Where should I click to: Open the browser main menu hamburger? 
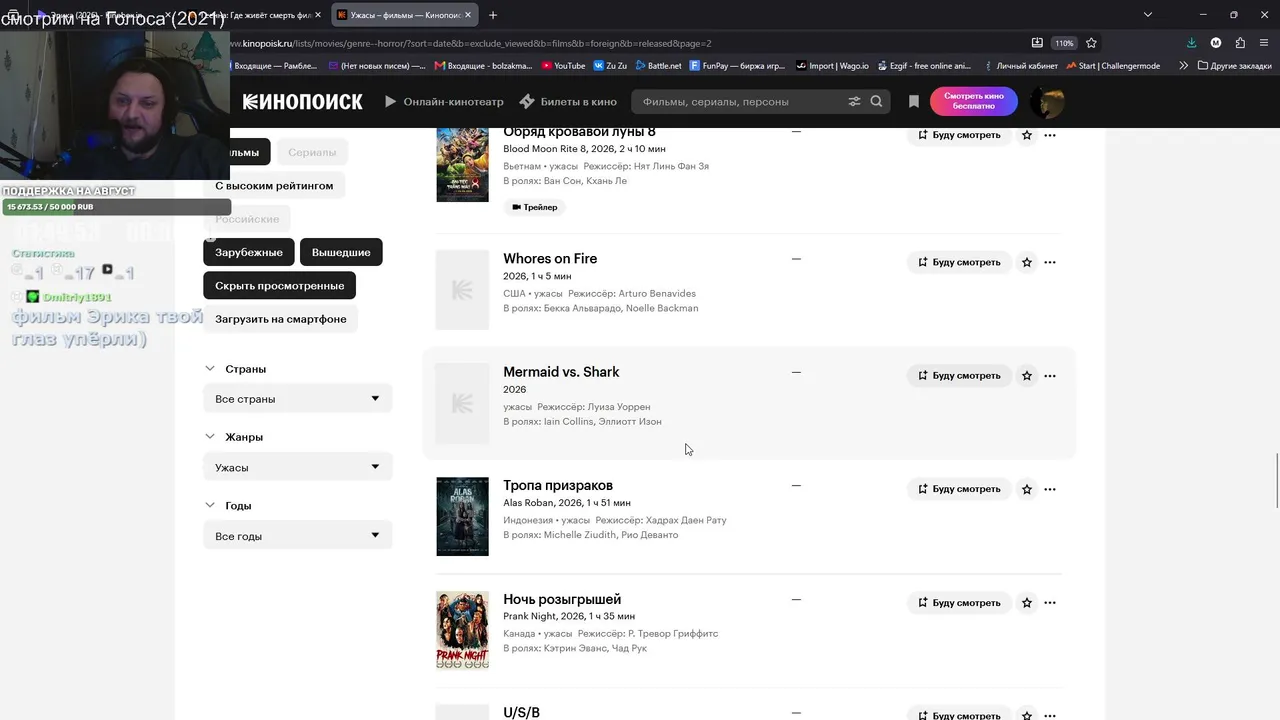(1264, 43)
